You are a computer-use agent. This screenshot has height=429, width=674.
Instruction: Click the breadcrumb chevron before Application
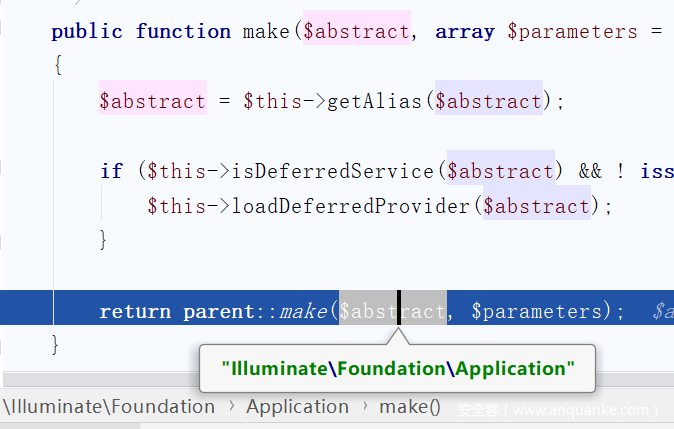coord(231,407)
